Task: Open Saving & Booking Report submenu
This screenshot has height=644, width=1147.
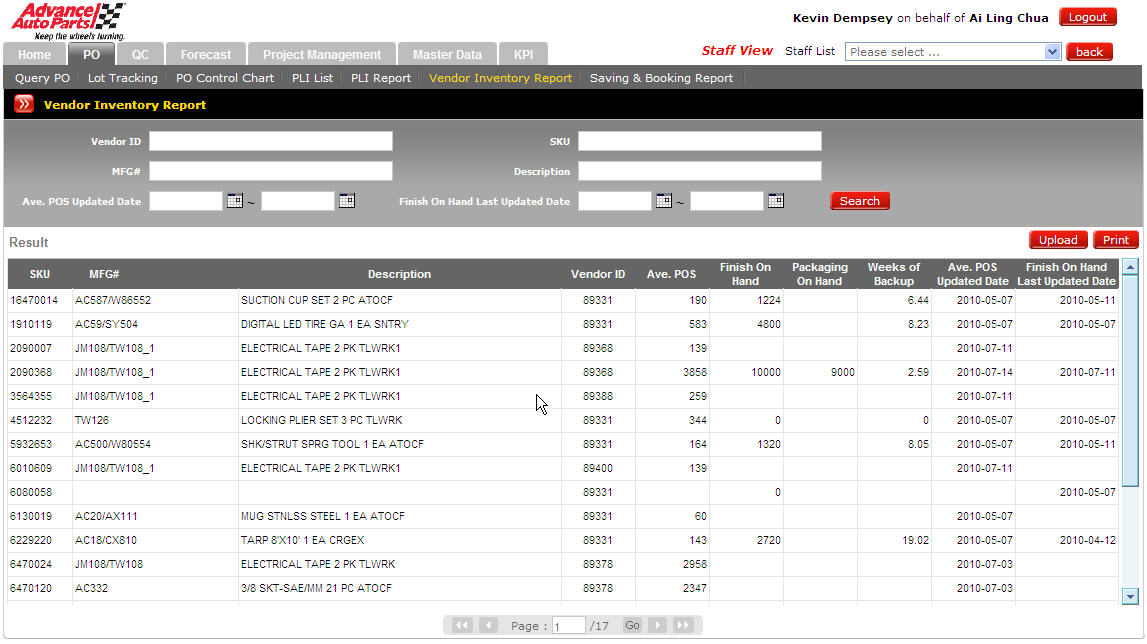Action: click(x=661, y=78)
